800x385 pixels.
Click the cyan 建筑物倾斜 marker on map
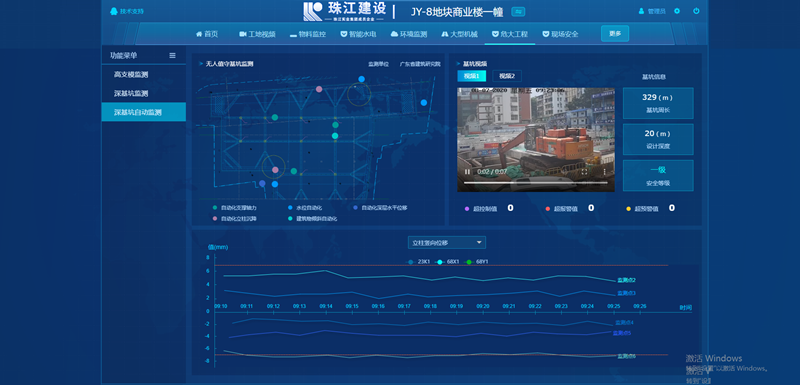335,136
